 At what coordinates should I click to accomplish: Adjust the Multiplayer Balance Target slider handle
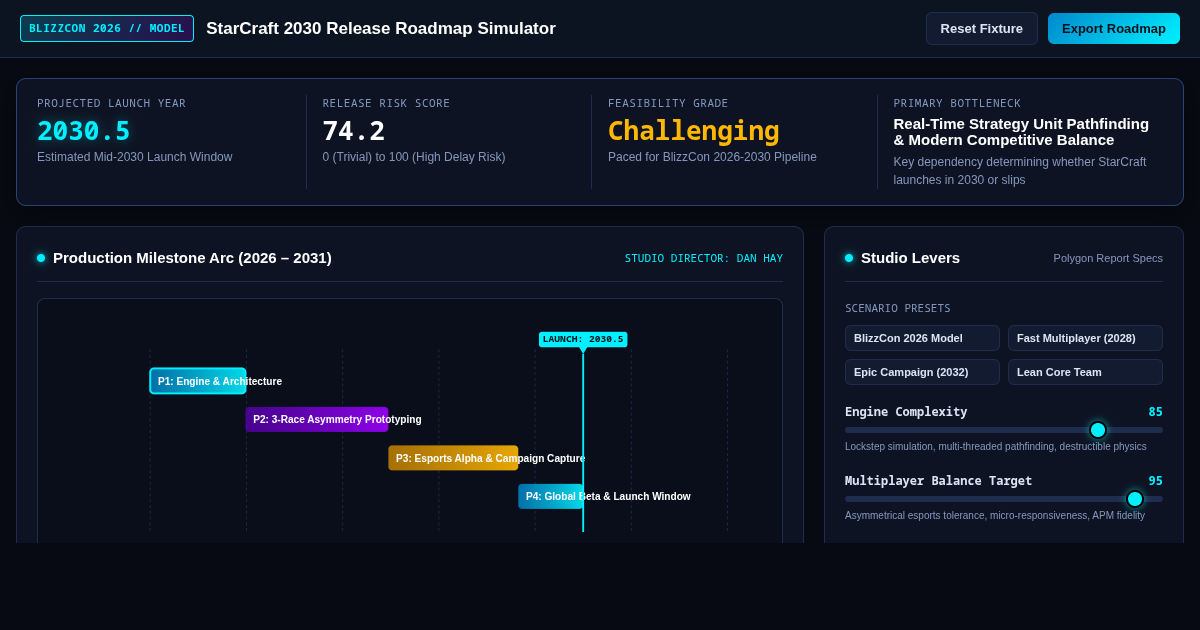(1135, 499)
